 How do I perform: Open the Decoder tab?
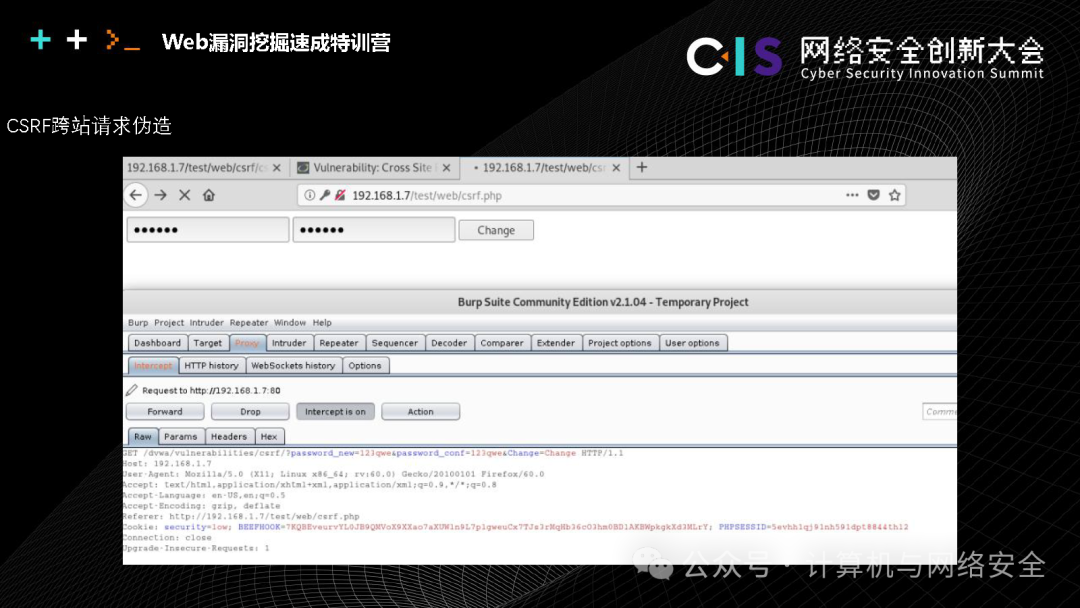(449, 343)
